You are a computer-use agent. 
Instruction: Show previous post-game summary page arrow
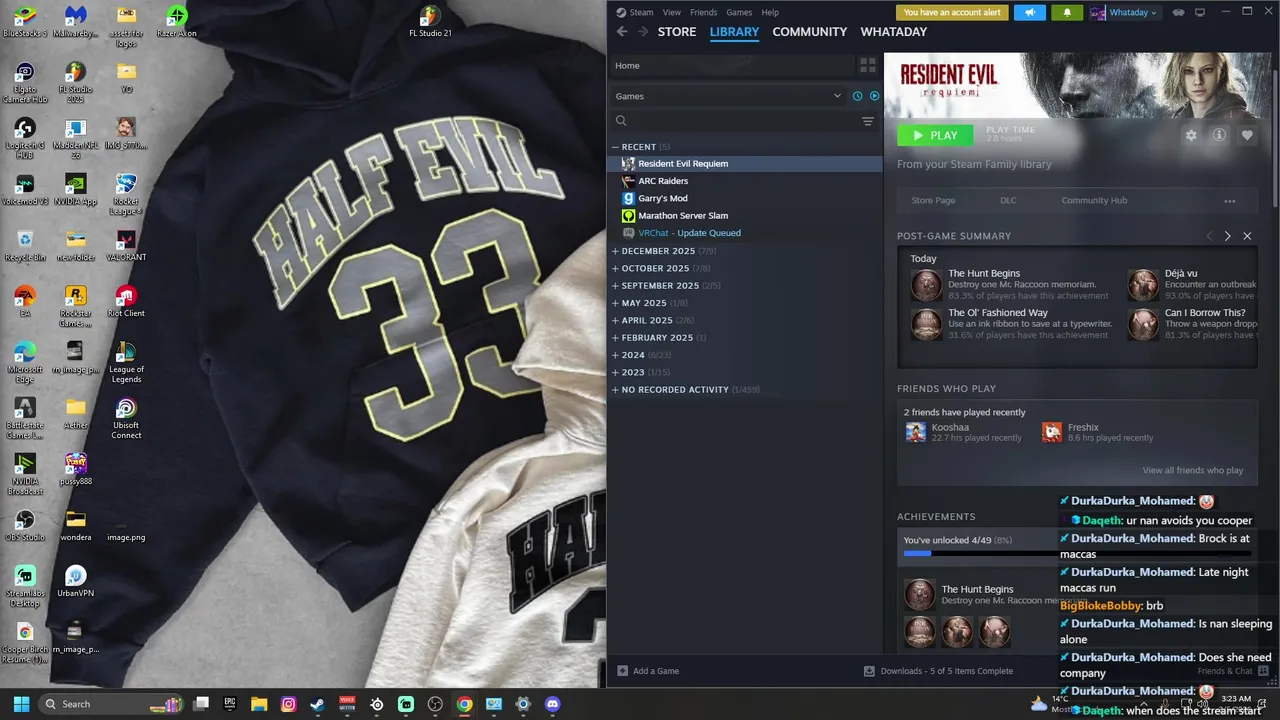[x=1209, y=236]
